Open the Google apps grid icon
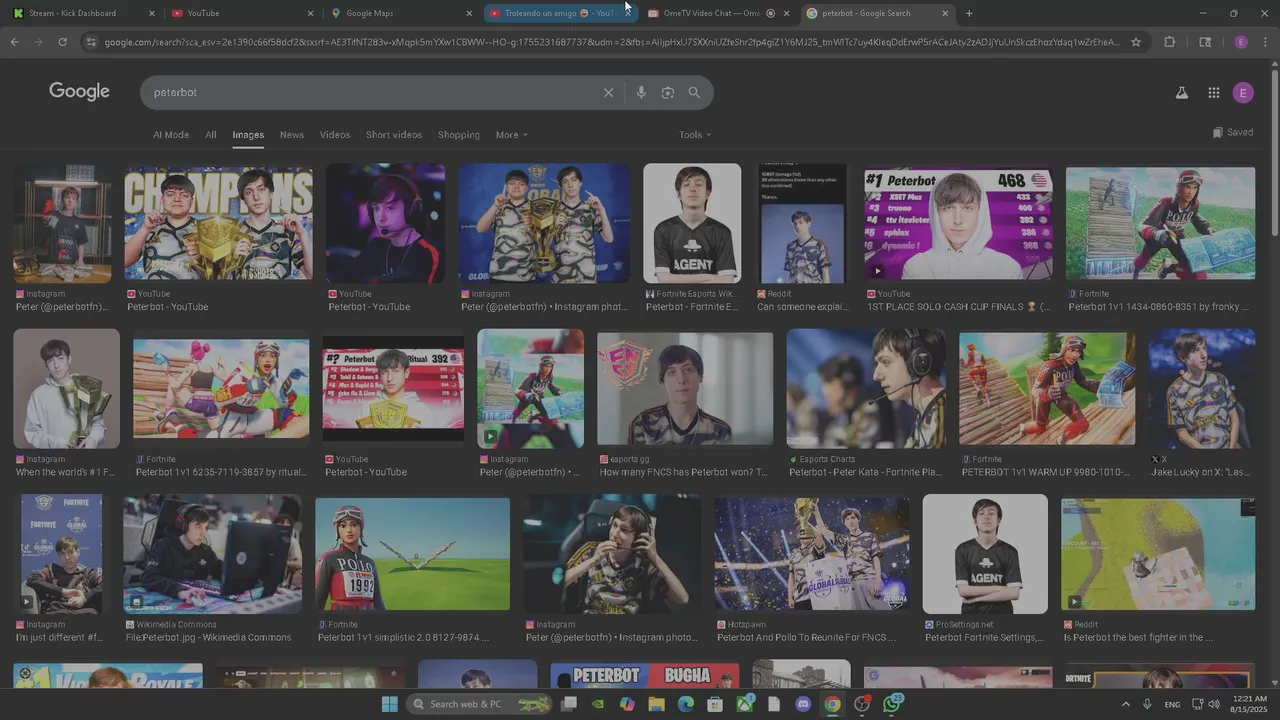The height and width of the screenshot is (720, 1280). pyautogui.click(x=1213, y=93)
